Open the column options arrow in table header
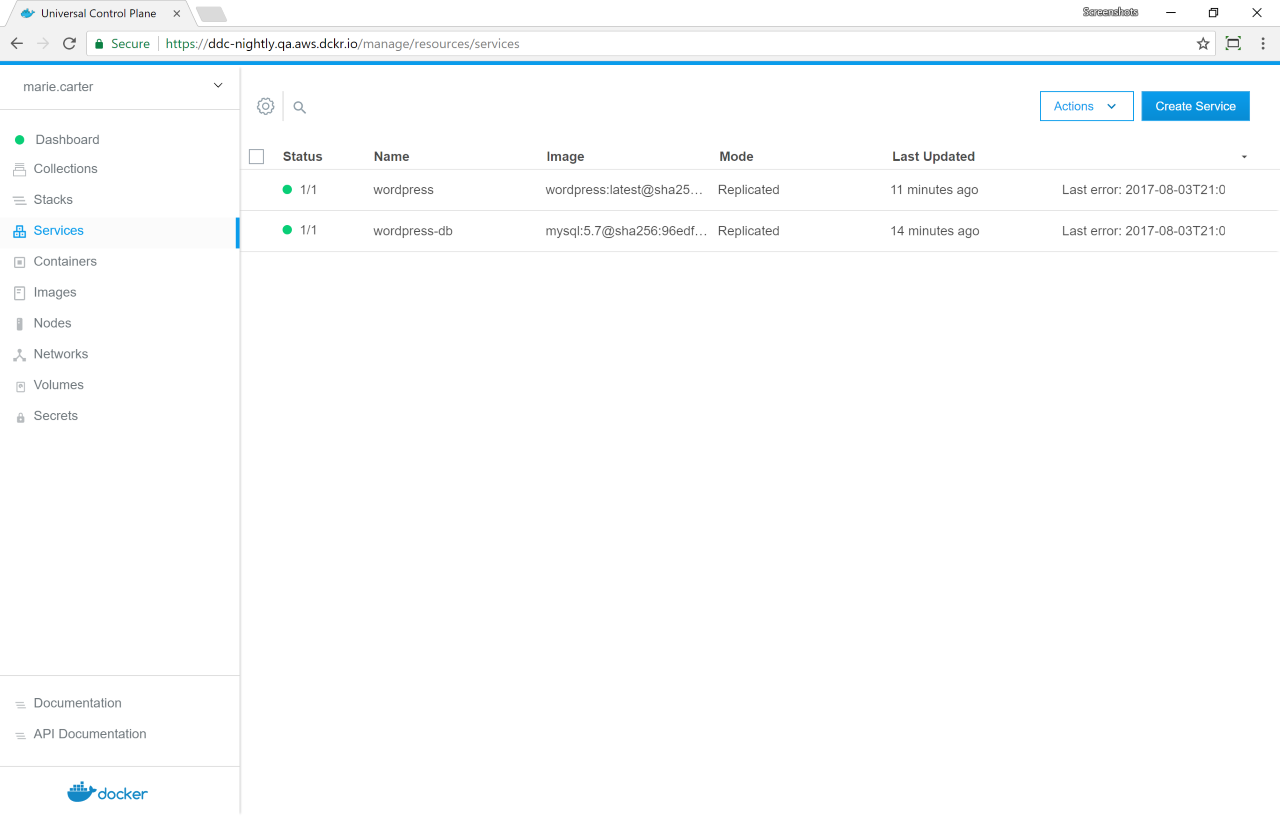This screenshot has height=816, width=1280. [x=1244, y=157]
